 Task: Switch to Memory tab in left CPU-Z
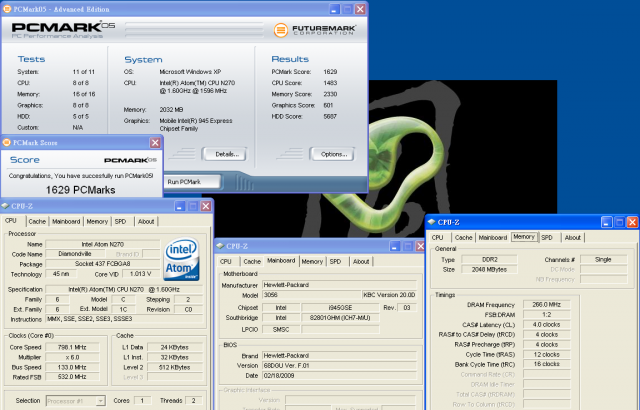click(97, 222)
